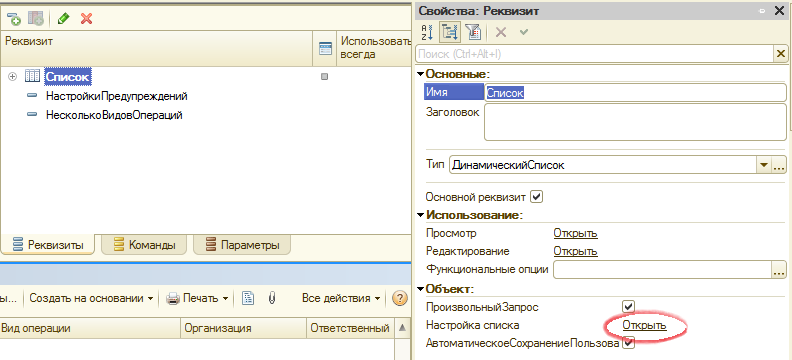Click the confirm checkmark icon in Properties

pos(524,32)
